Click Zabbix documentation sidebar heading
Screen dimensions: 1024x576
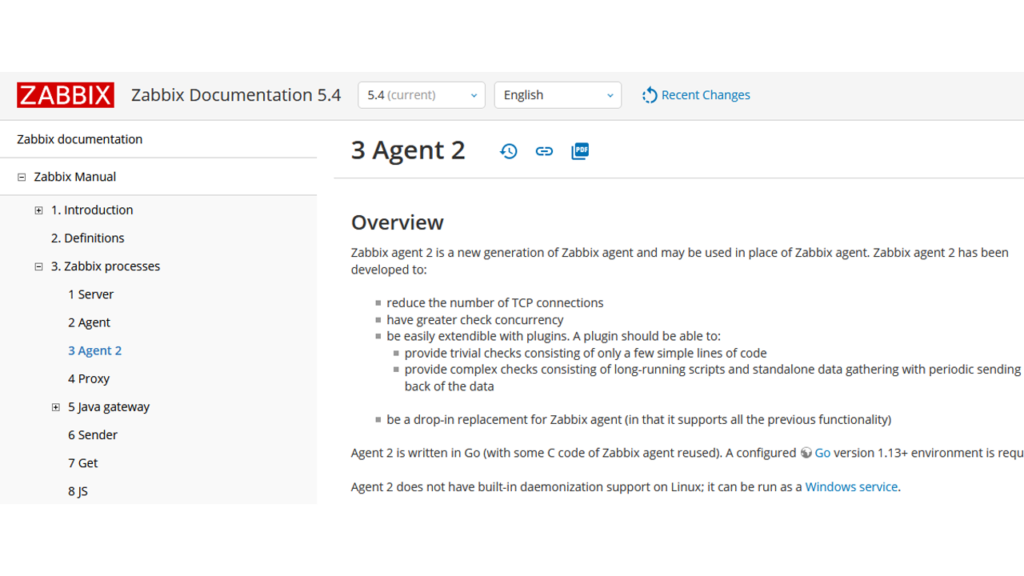(80, 139)
